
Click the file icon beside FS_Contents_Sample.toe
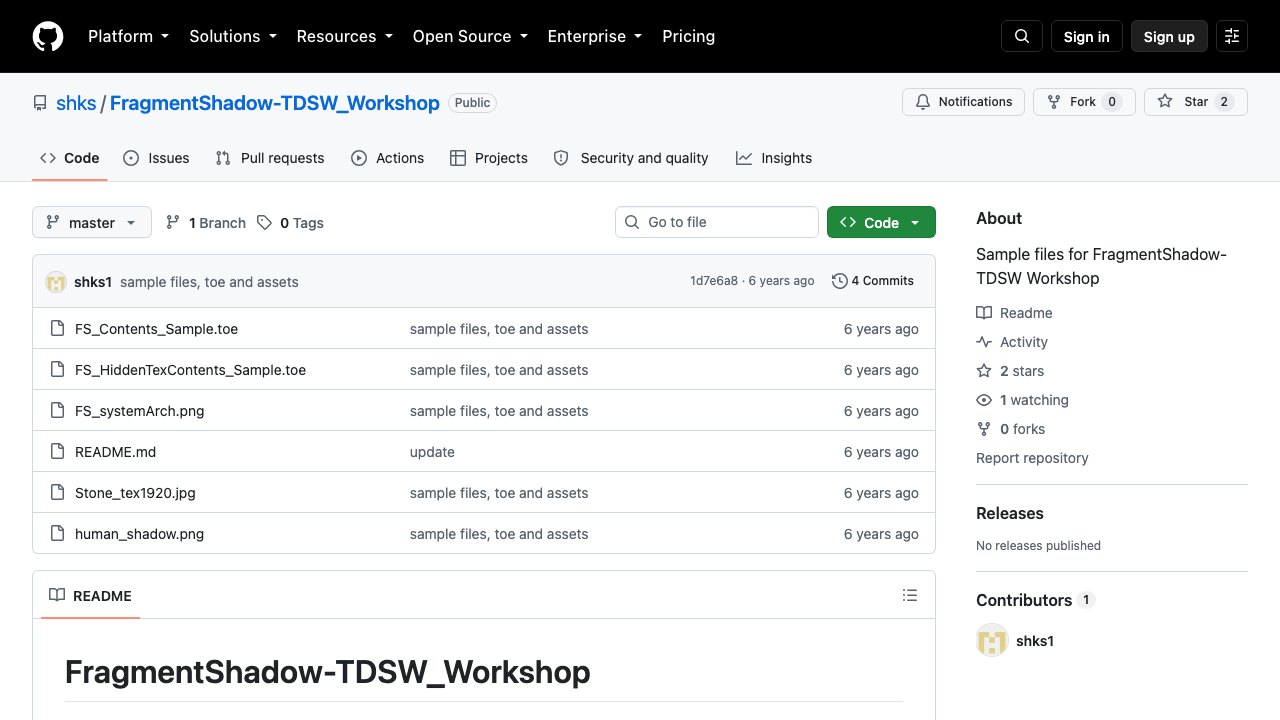point(57,329)
